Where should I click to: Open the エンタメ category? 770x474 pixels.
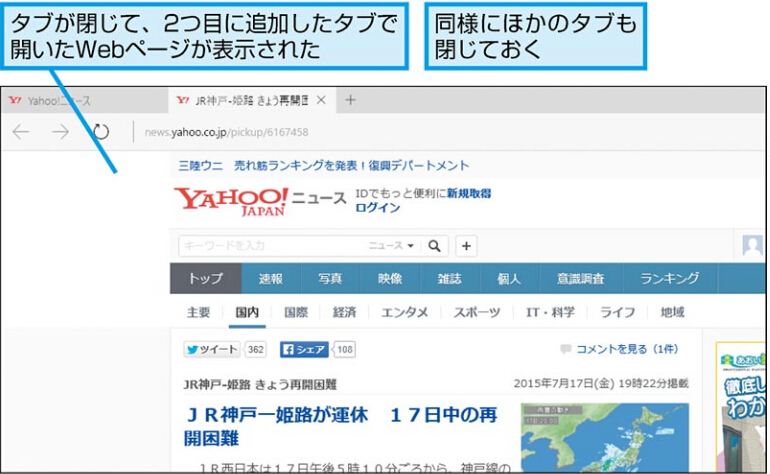[405, 312]
